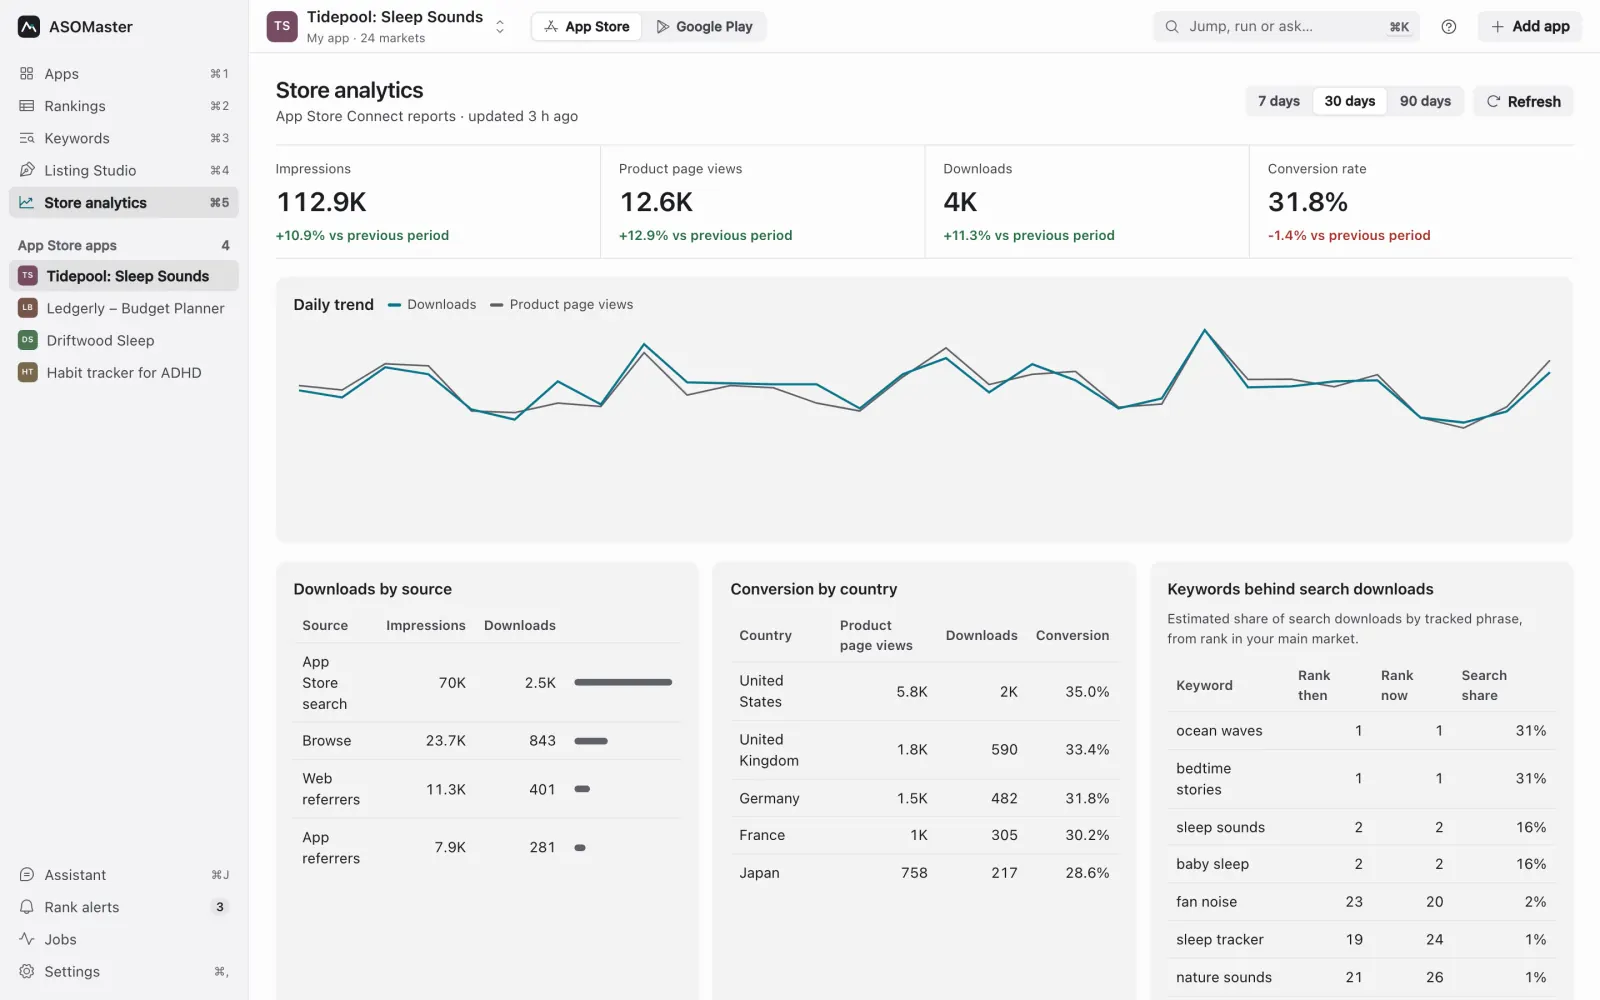Open Apps in the sidebar
The height and width of the screenshot is (1000, 1600).
point(124,74)
